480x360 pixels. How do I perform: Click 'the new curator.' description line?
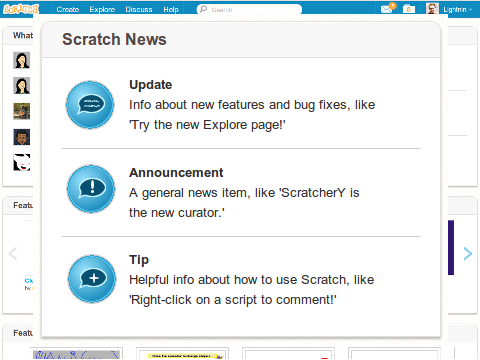(x=177, y=213)
